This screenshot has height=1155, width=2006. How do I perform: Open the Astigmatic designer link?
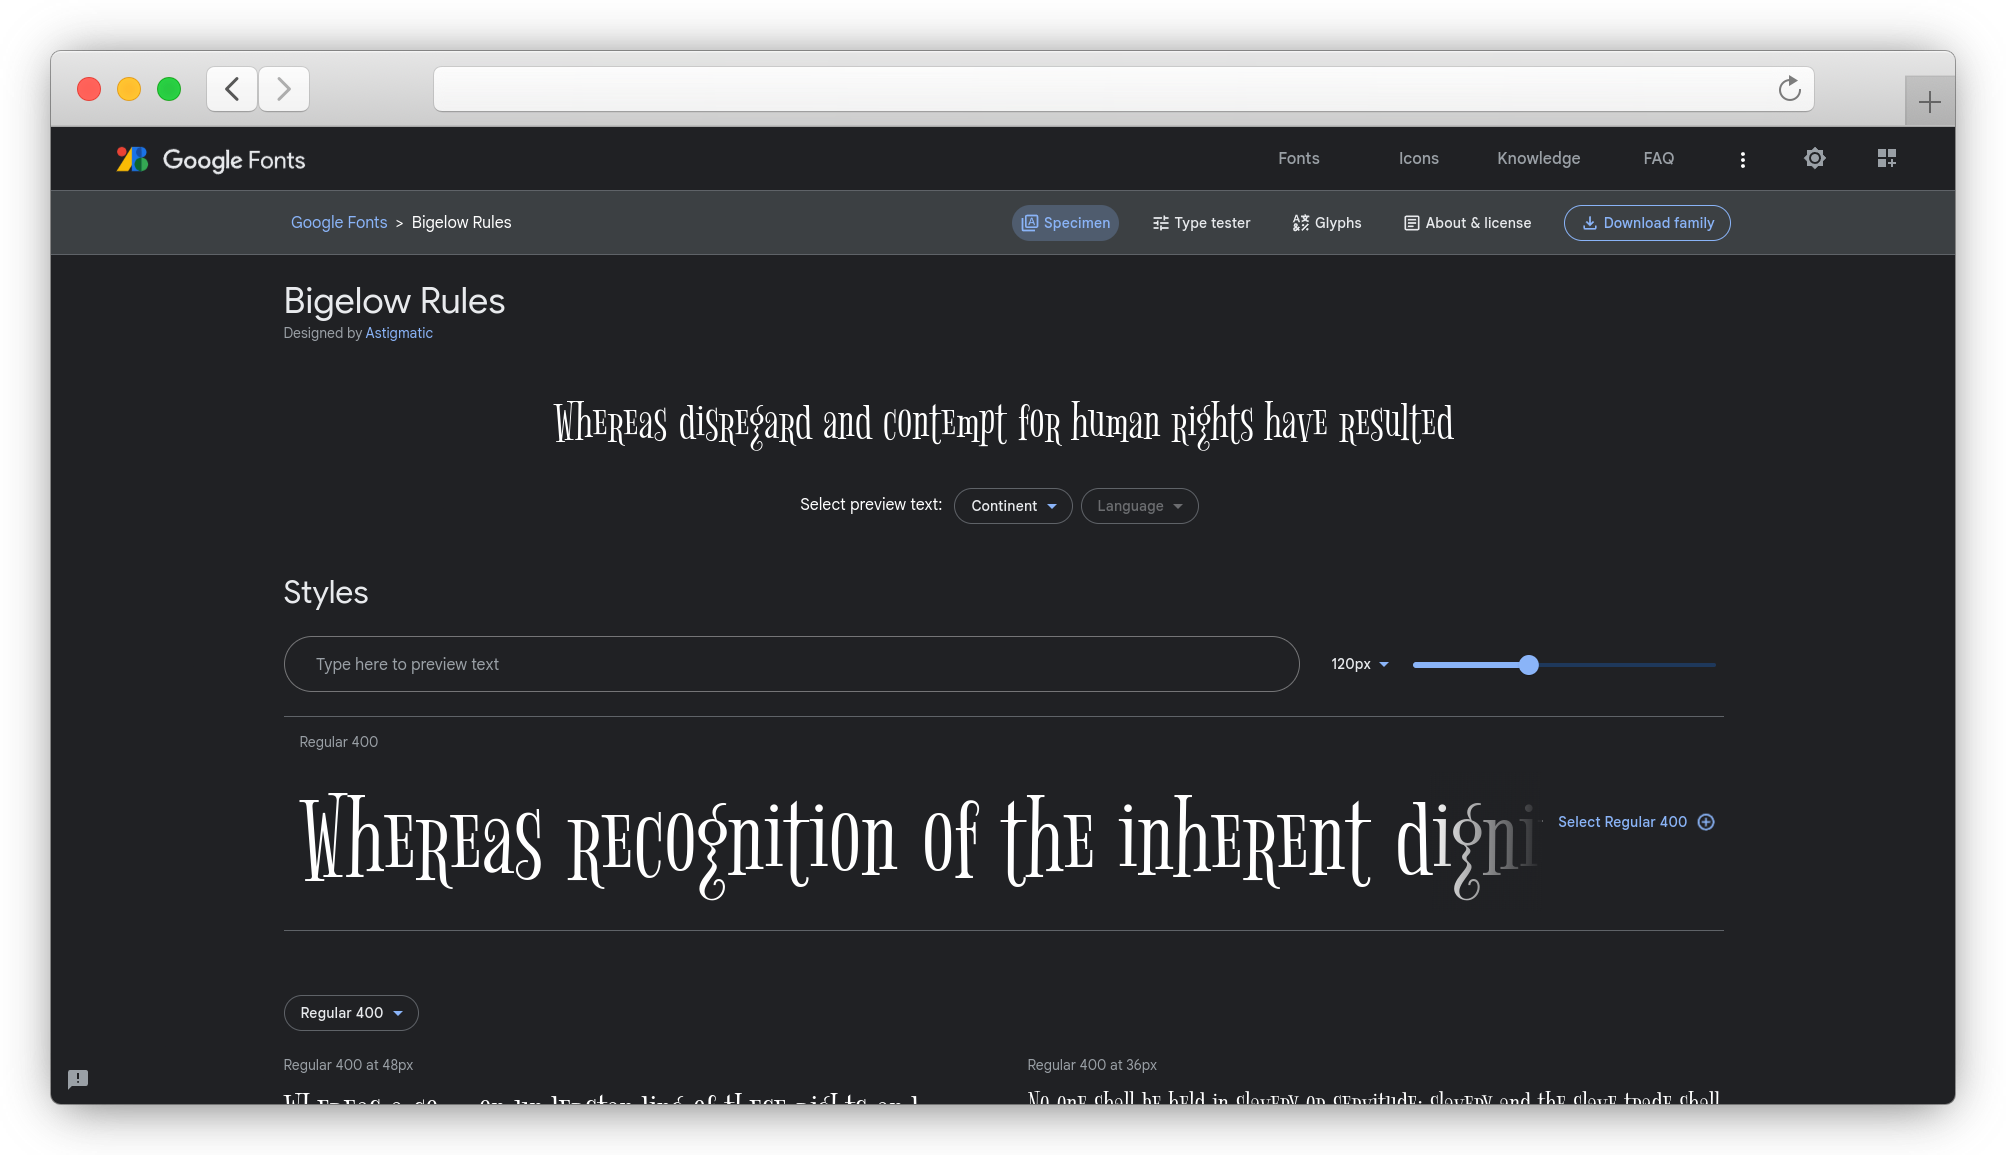[399, 333]
